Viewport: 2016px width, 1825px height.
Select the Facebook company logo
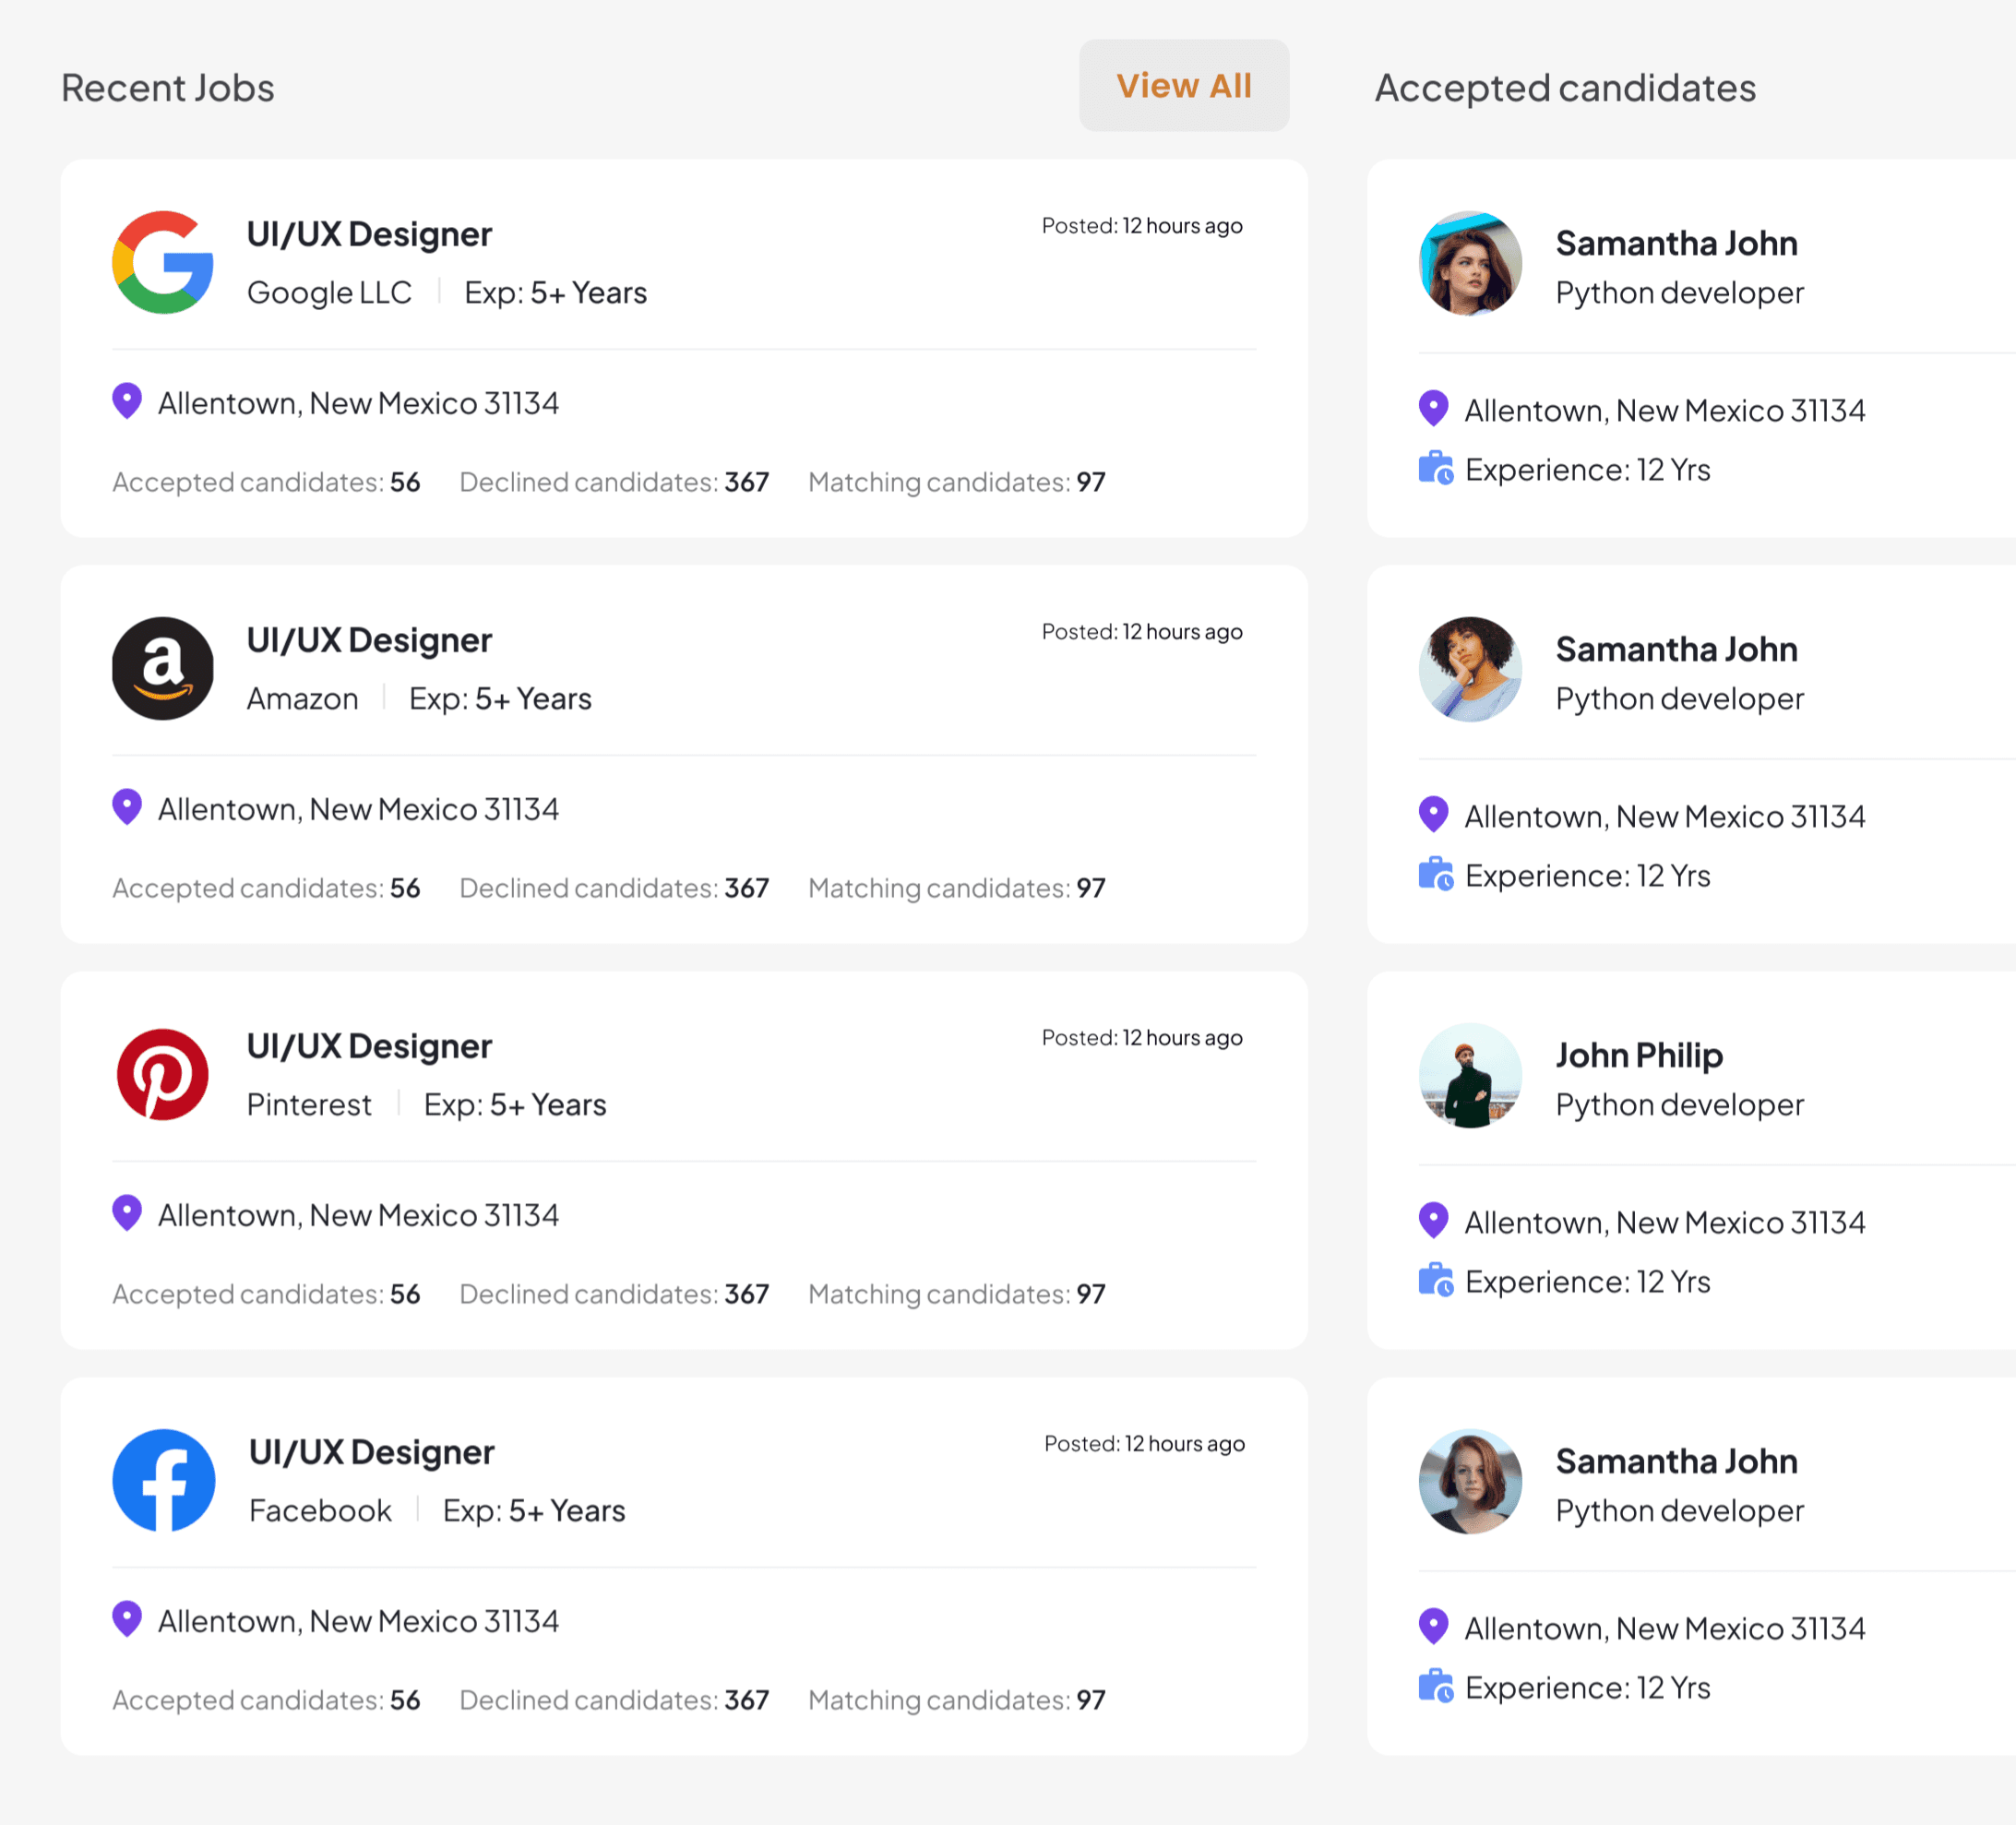pos(163,1481)
